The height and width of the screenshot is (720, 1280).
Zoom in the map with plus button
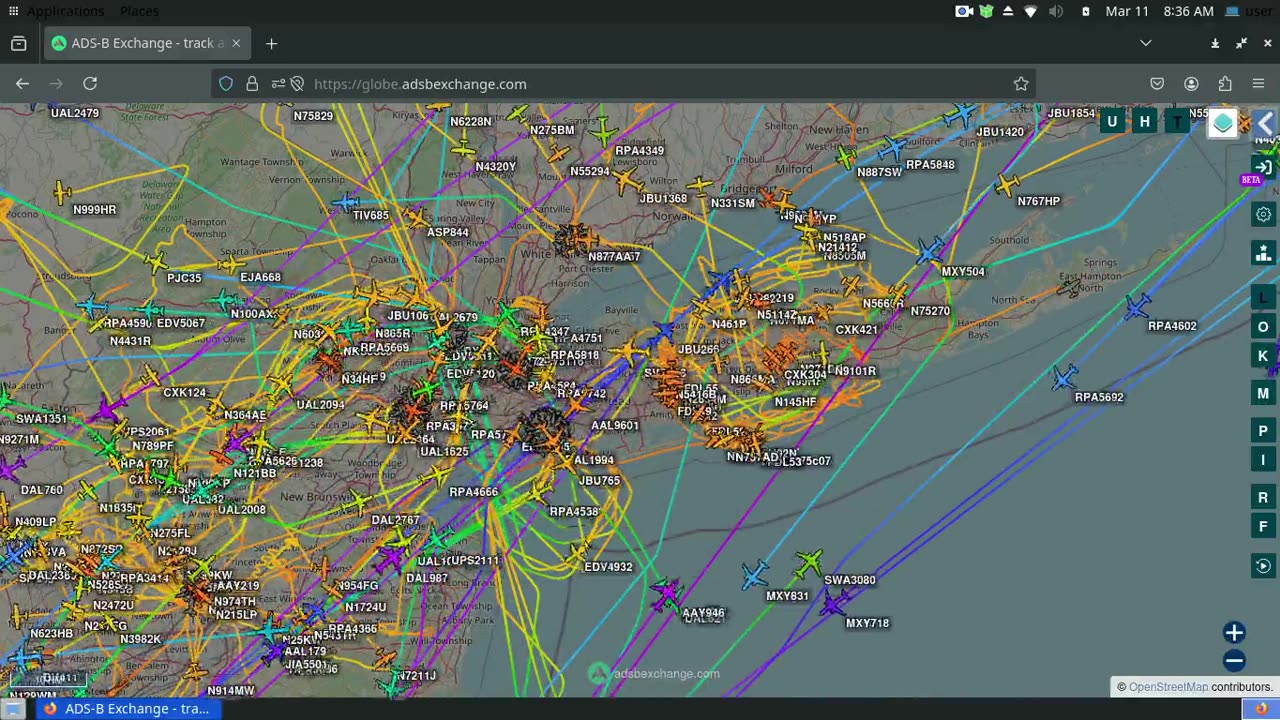tap(1234, 632)
